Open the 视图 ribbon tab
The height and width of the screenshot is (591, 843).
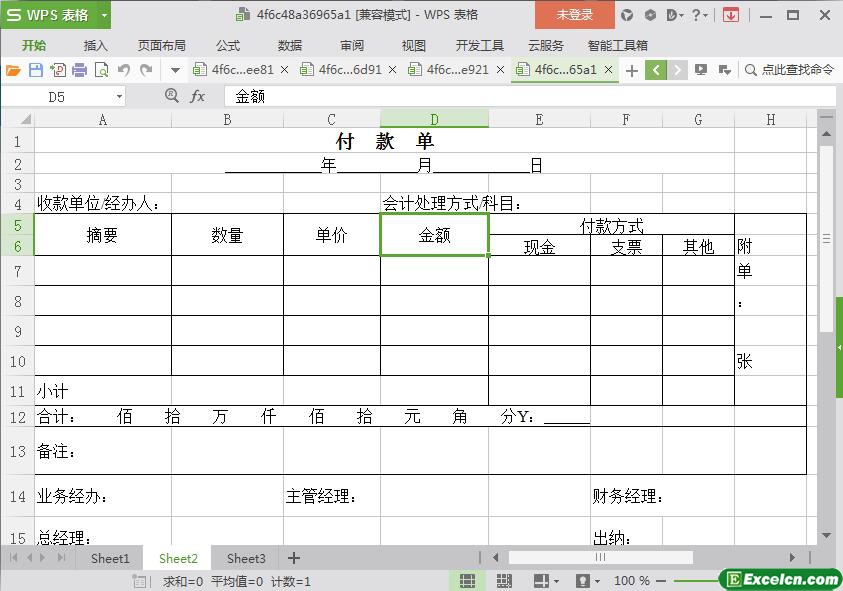[413, 46]
